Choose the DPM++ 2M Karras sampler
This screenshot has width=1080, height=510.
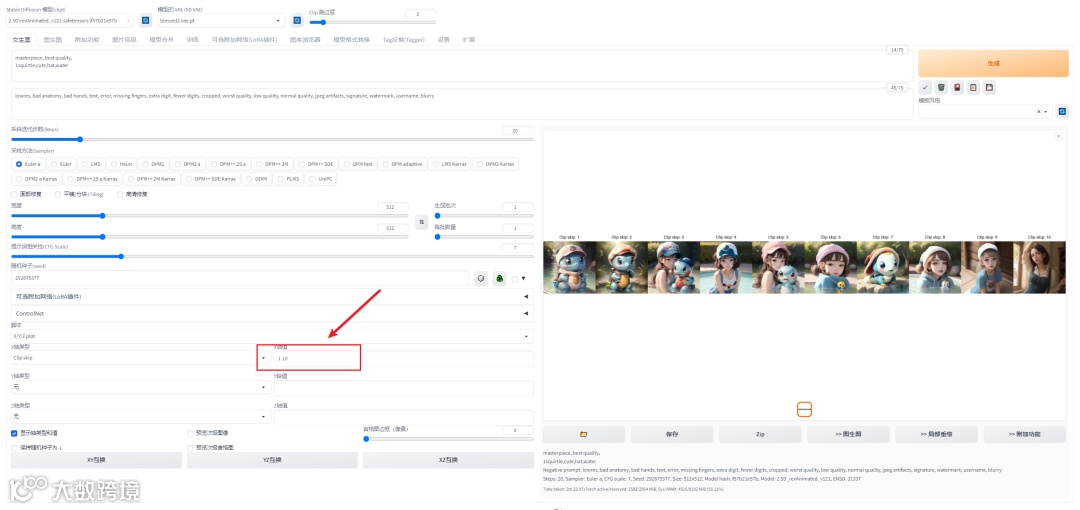tap(151, 178)
